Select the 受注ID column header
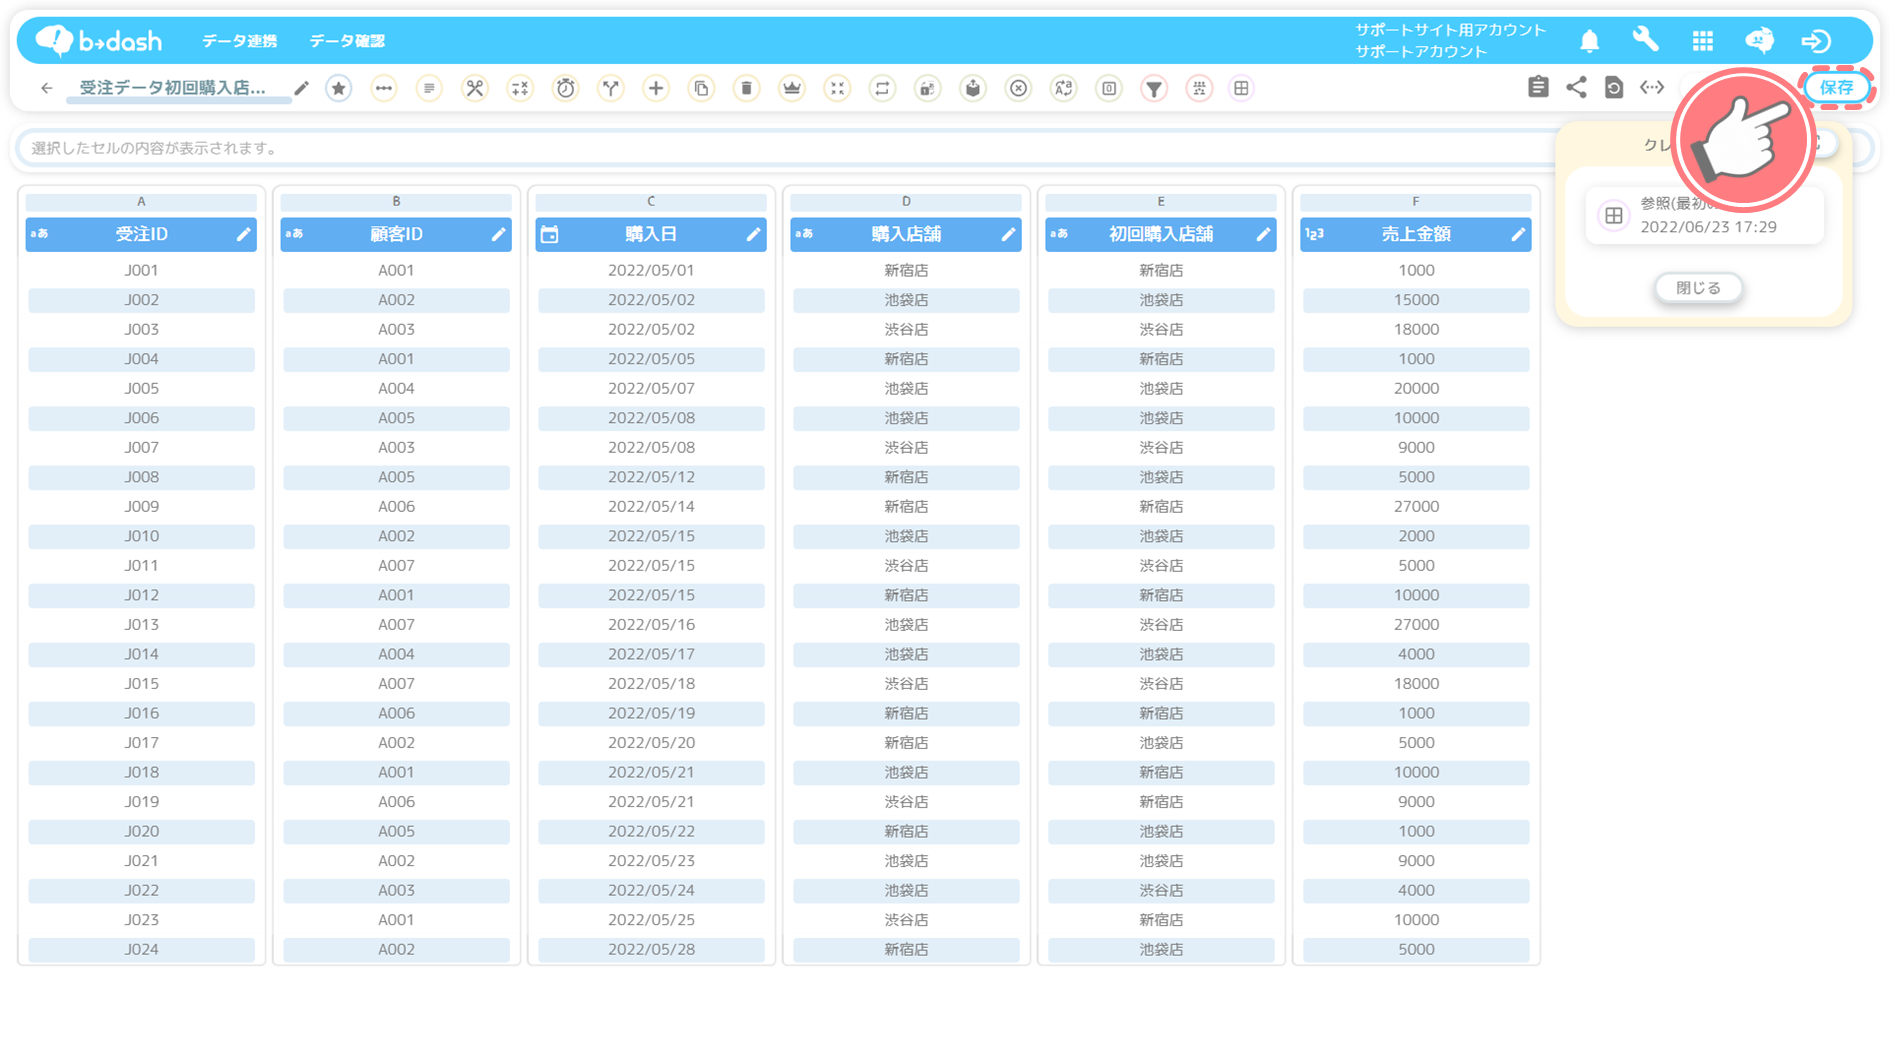1890x1063 pixels. (141, 234)
